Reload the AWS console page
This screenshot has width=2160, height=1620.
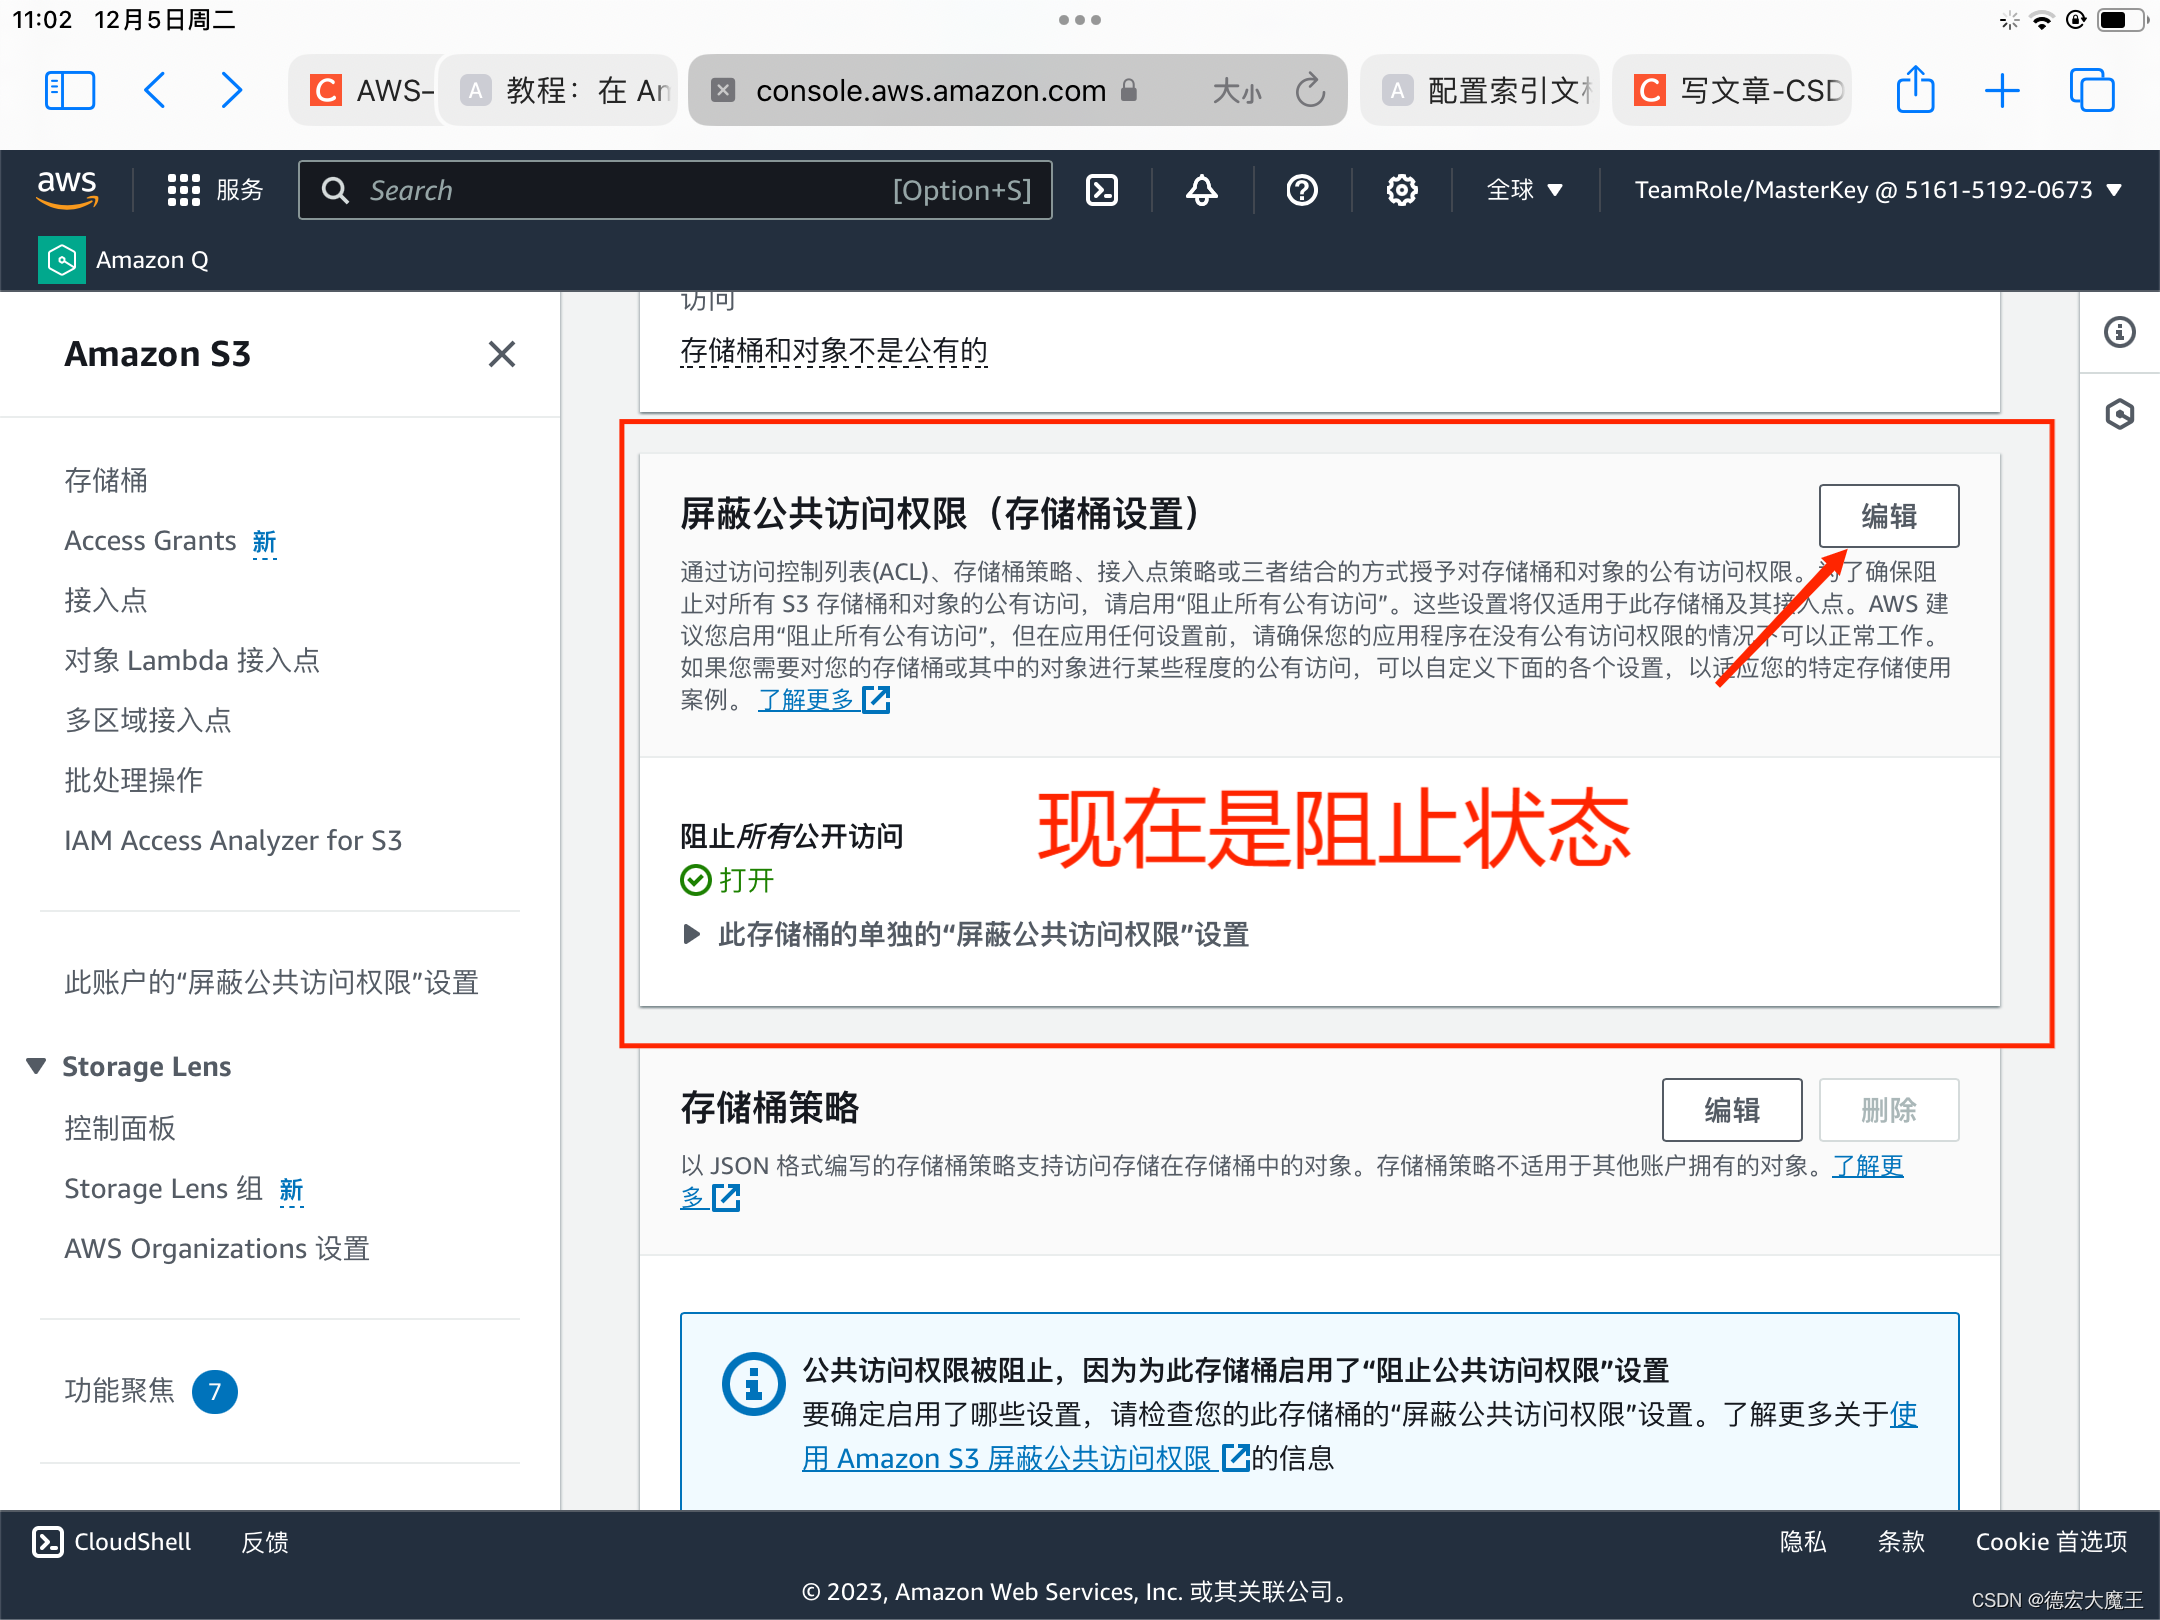click(x=1310, y=91)
